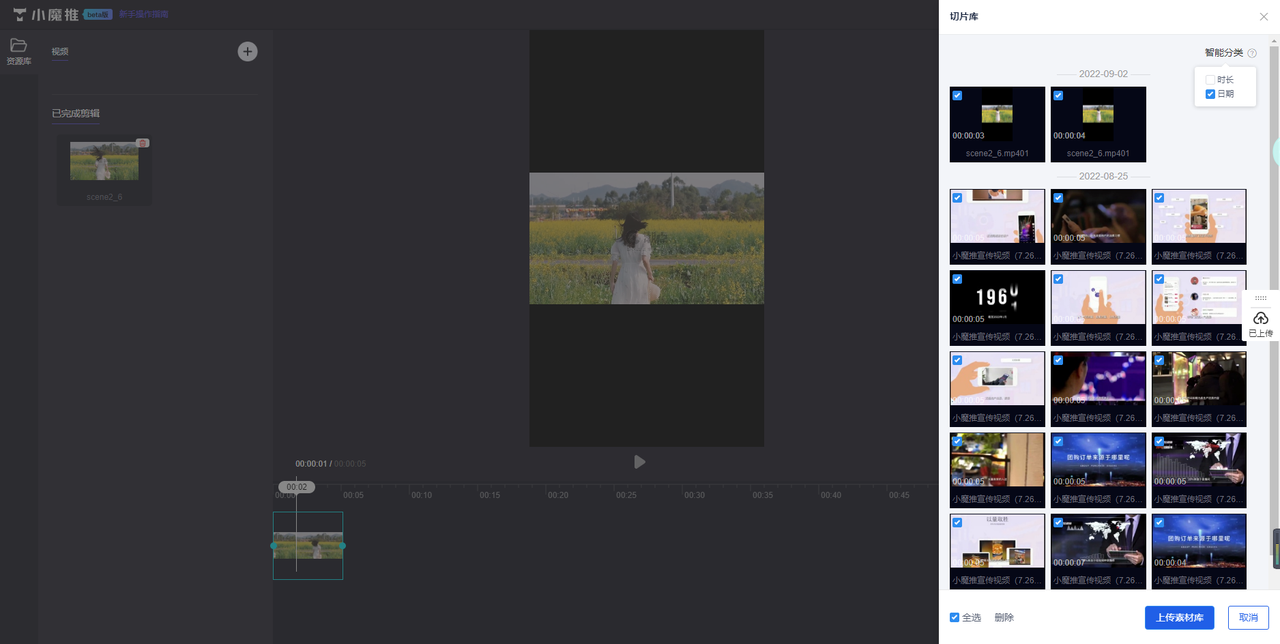
Task: Click the 小魔推 logo icon
Action: [x=20, y=15]
